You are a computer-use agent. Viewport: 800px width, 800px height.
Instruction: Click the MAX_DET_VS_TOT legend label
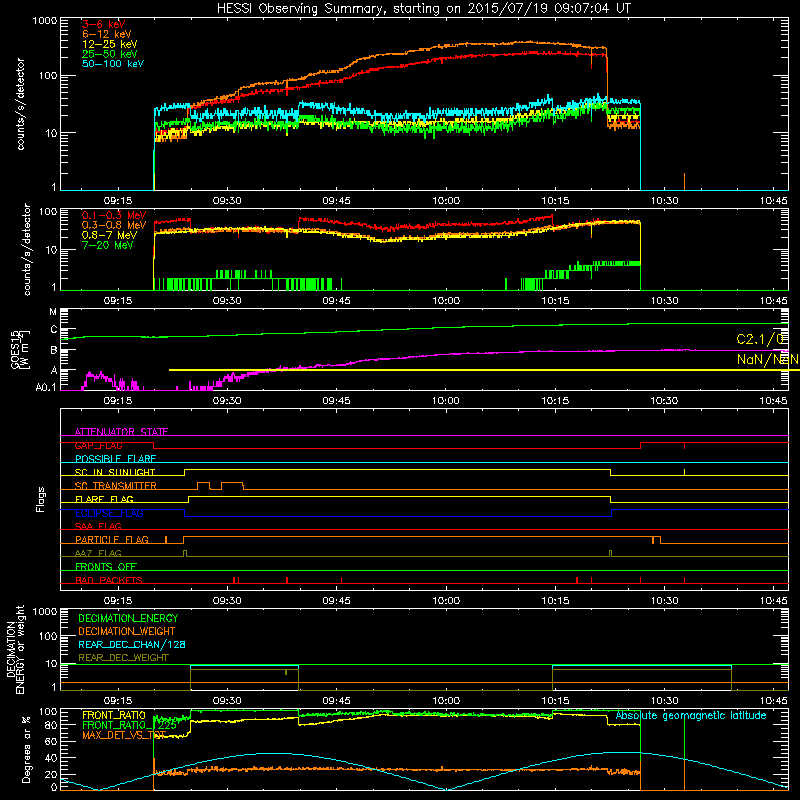[x=124, y=735]
